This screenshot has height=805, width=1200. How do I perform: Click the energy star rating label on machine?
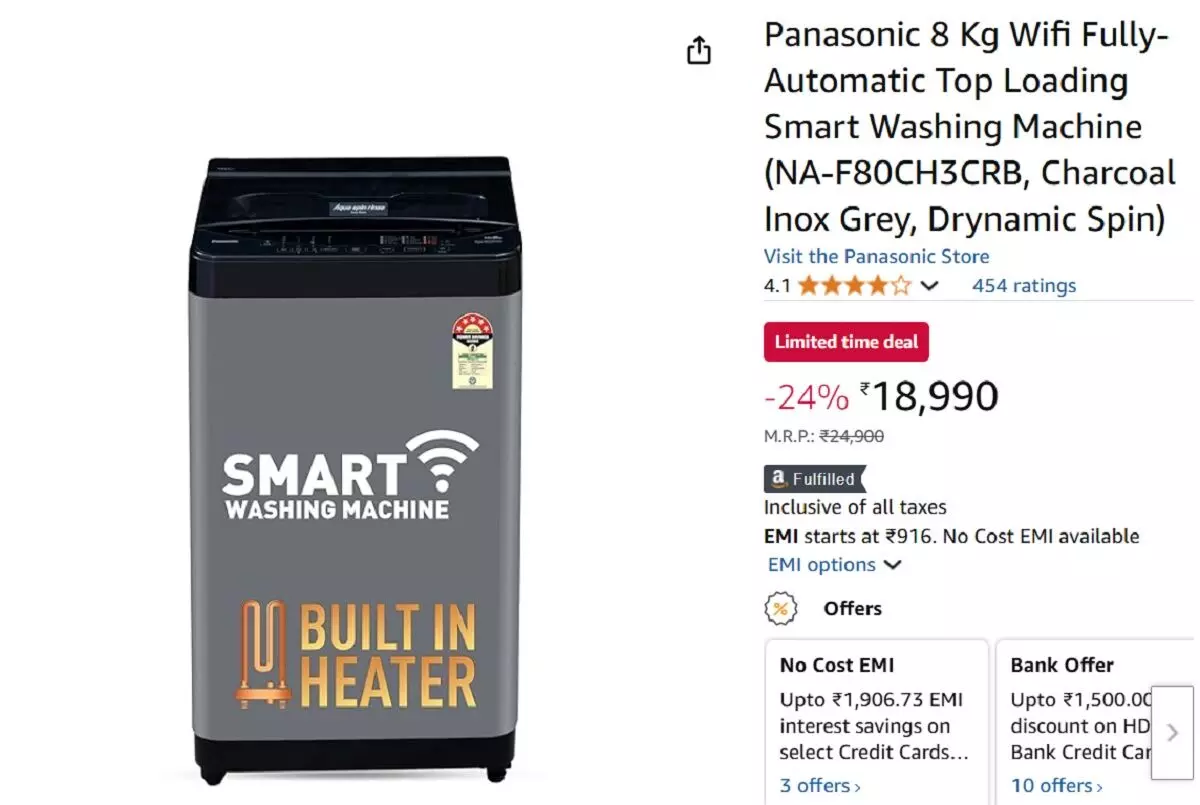coord(471,350)
